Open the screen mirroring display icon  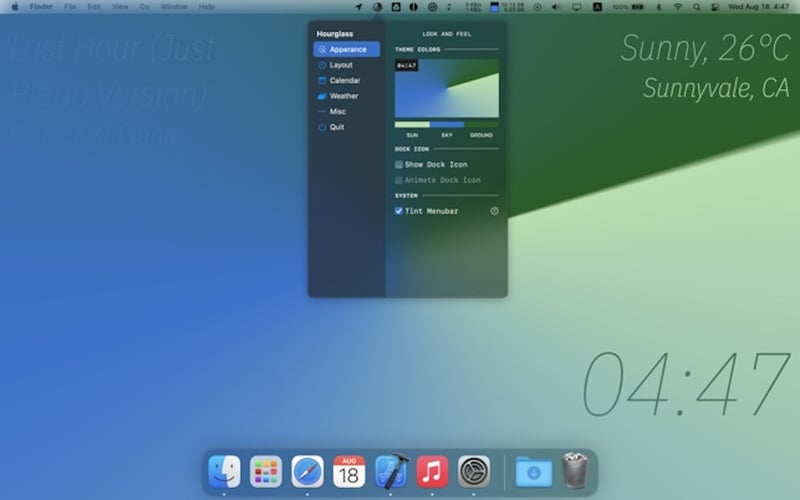pos(577,7)
